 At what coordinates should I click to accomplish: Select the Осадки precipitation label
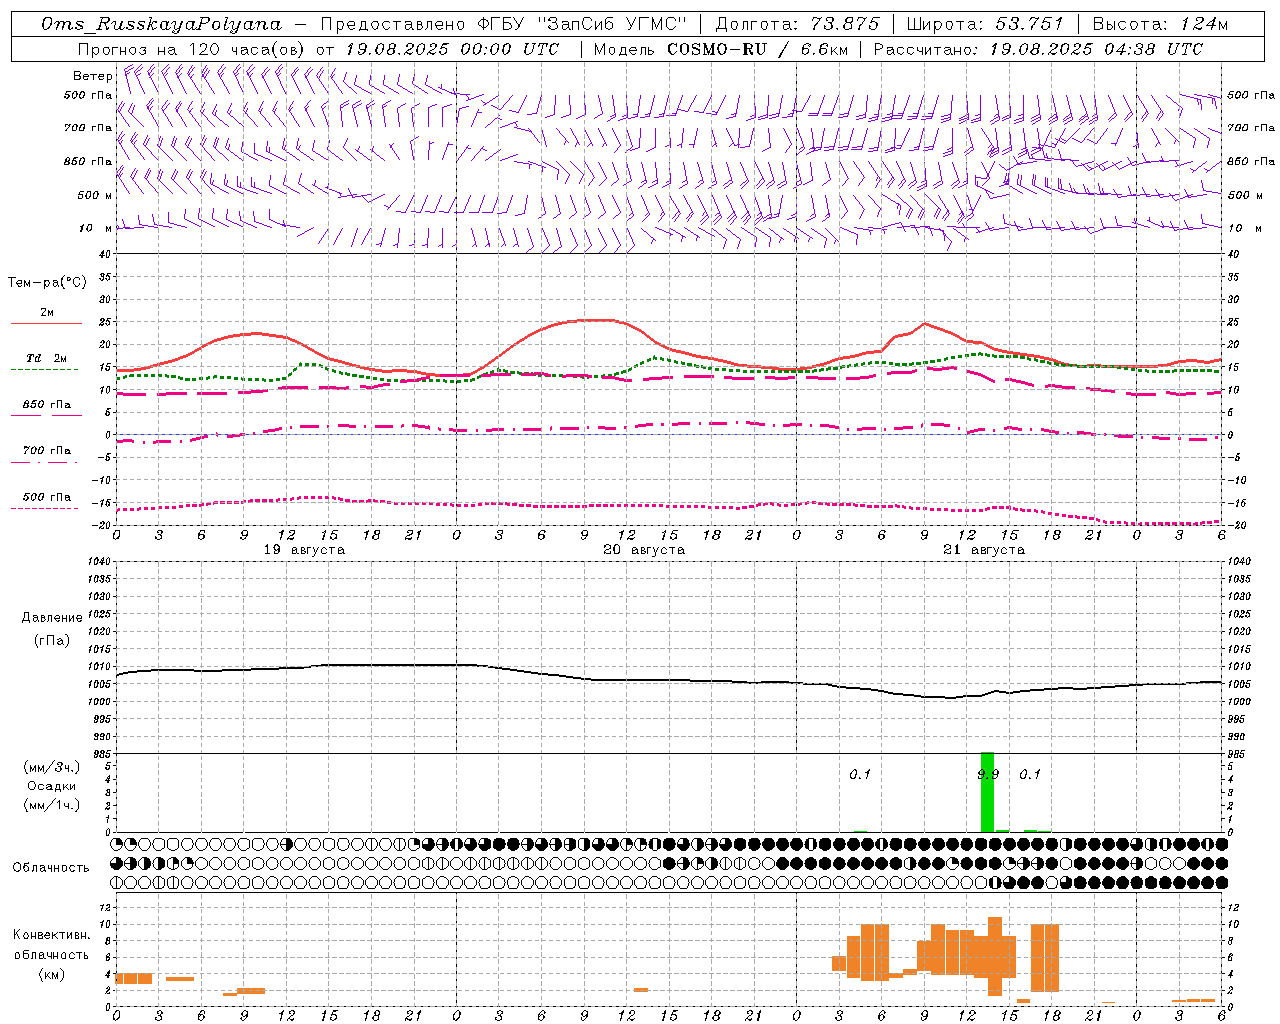point(51,786)
